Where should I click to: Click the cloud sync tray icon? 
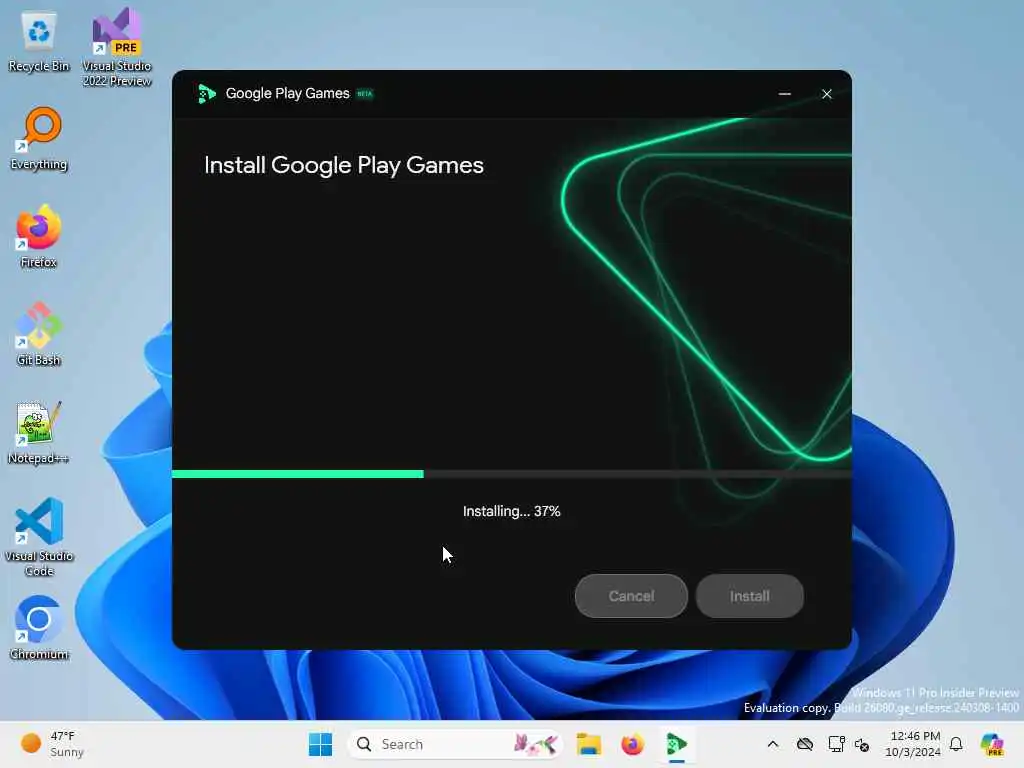805,744
